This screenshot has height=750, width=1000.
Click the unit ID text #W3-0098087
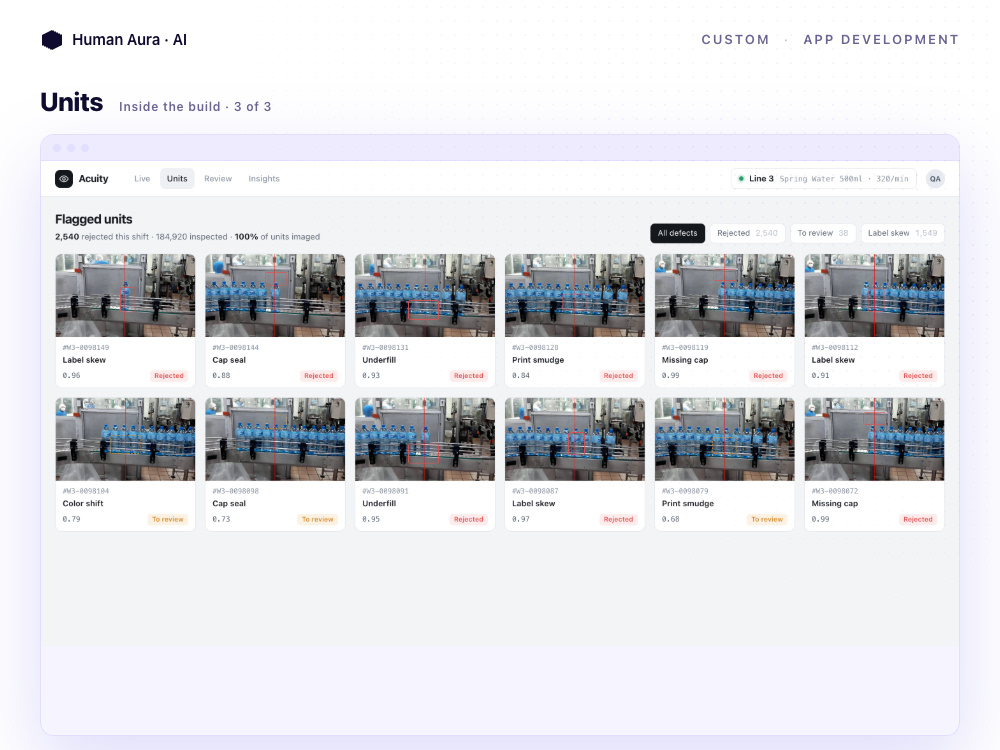coord(535,491)
